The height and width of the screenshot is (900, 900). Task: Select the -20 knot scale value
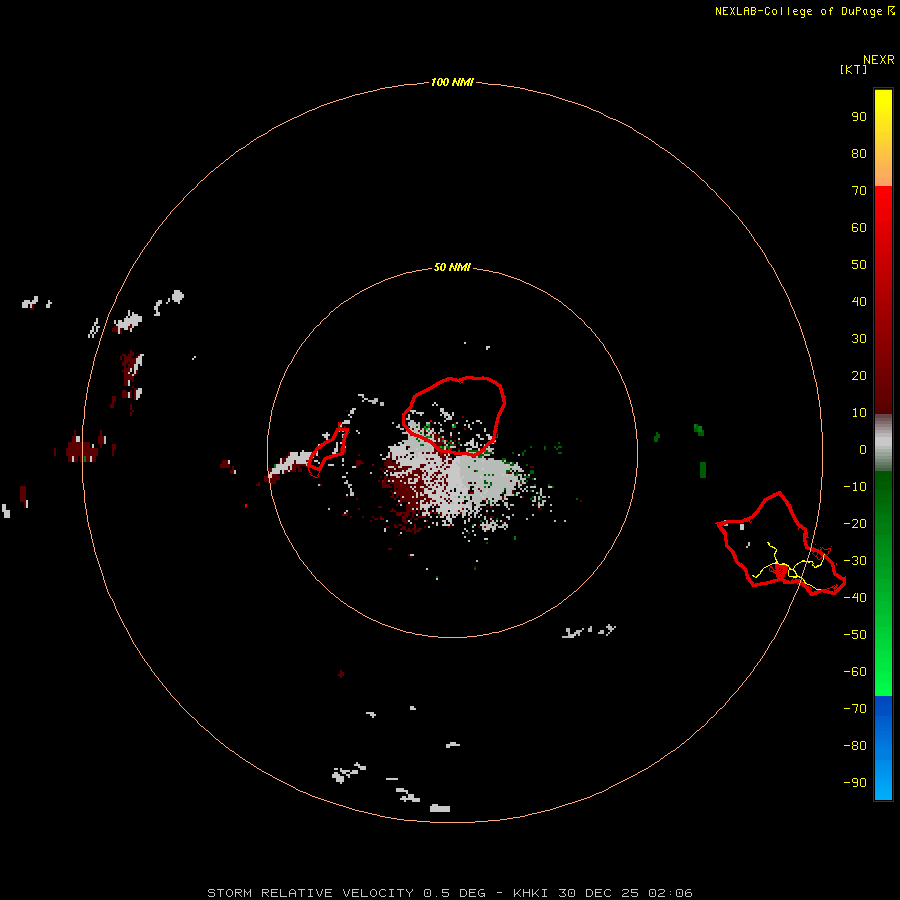(855, 524)
